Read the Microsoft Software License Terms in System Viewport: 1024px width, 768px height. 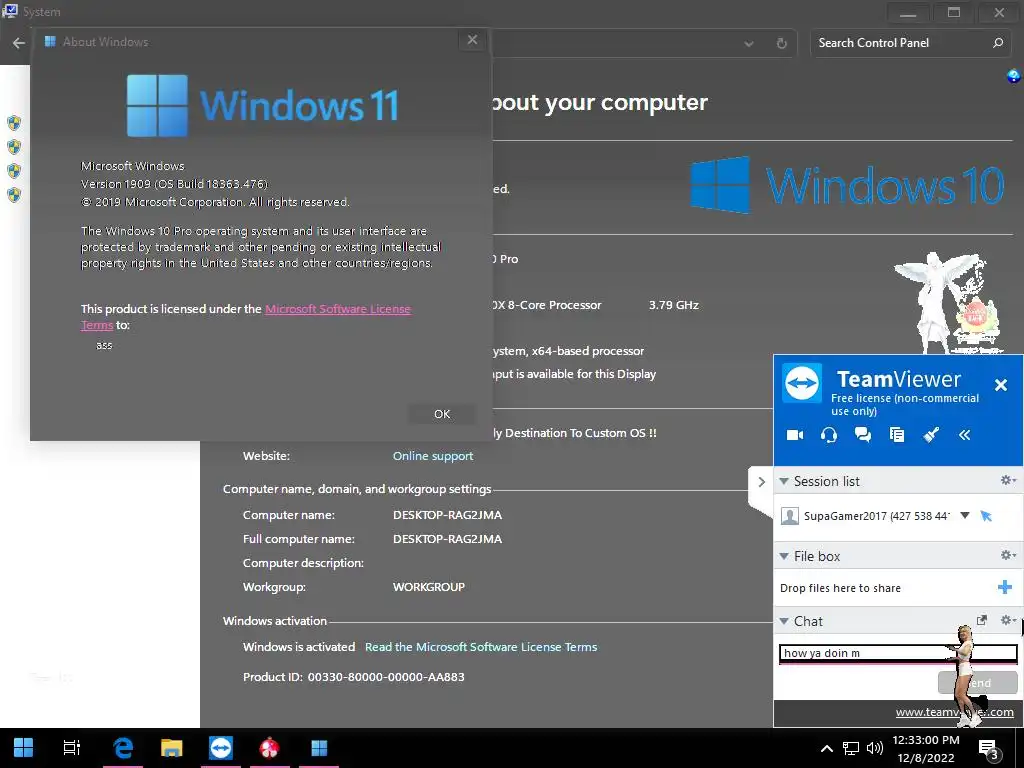481,647
